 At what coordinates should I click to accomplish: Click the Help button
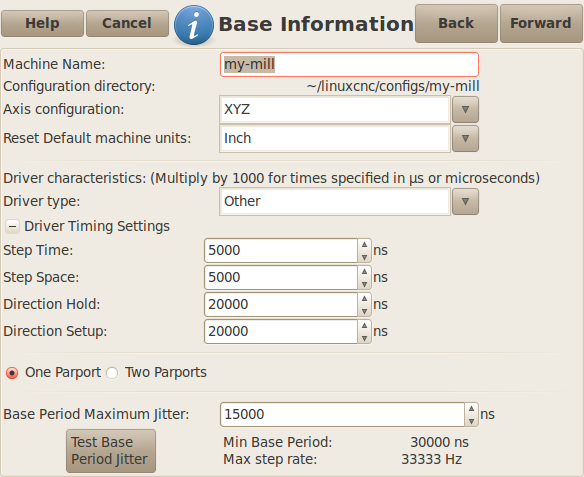click(x=42, y=23)
